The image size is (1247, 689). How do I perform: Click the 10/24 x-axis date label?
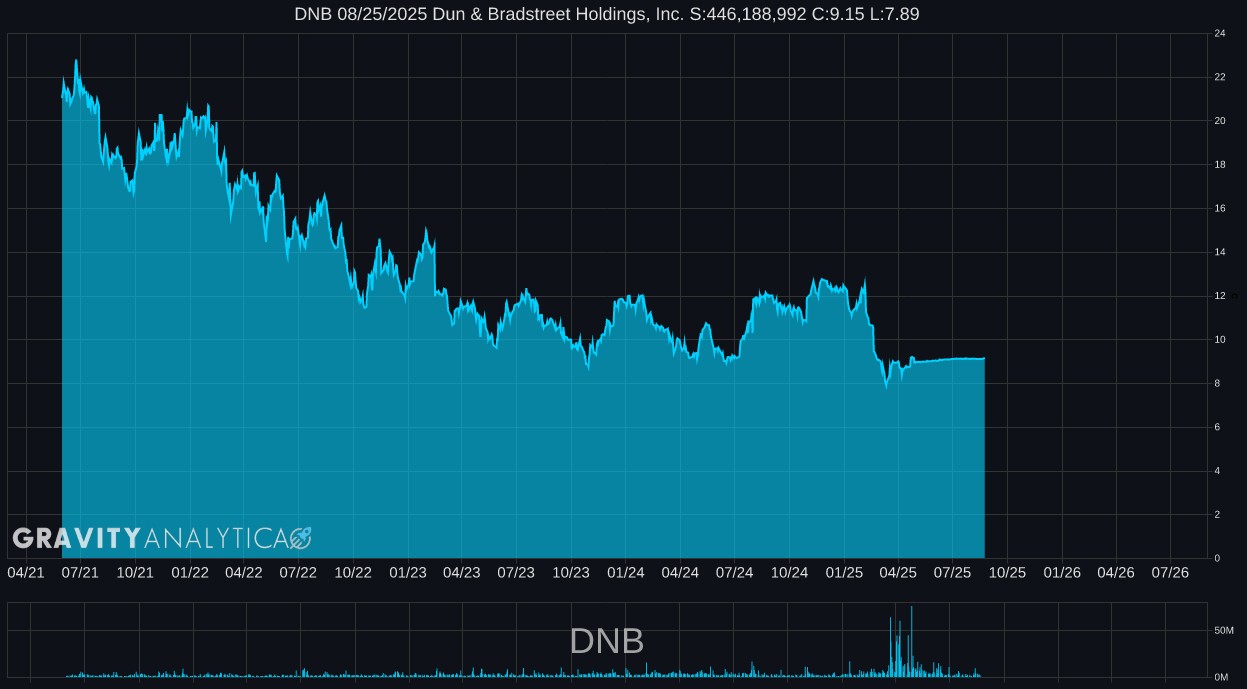click(790, 572)
